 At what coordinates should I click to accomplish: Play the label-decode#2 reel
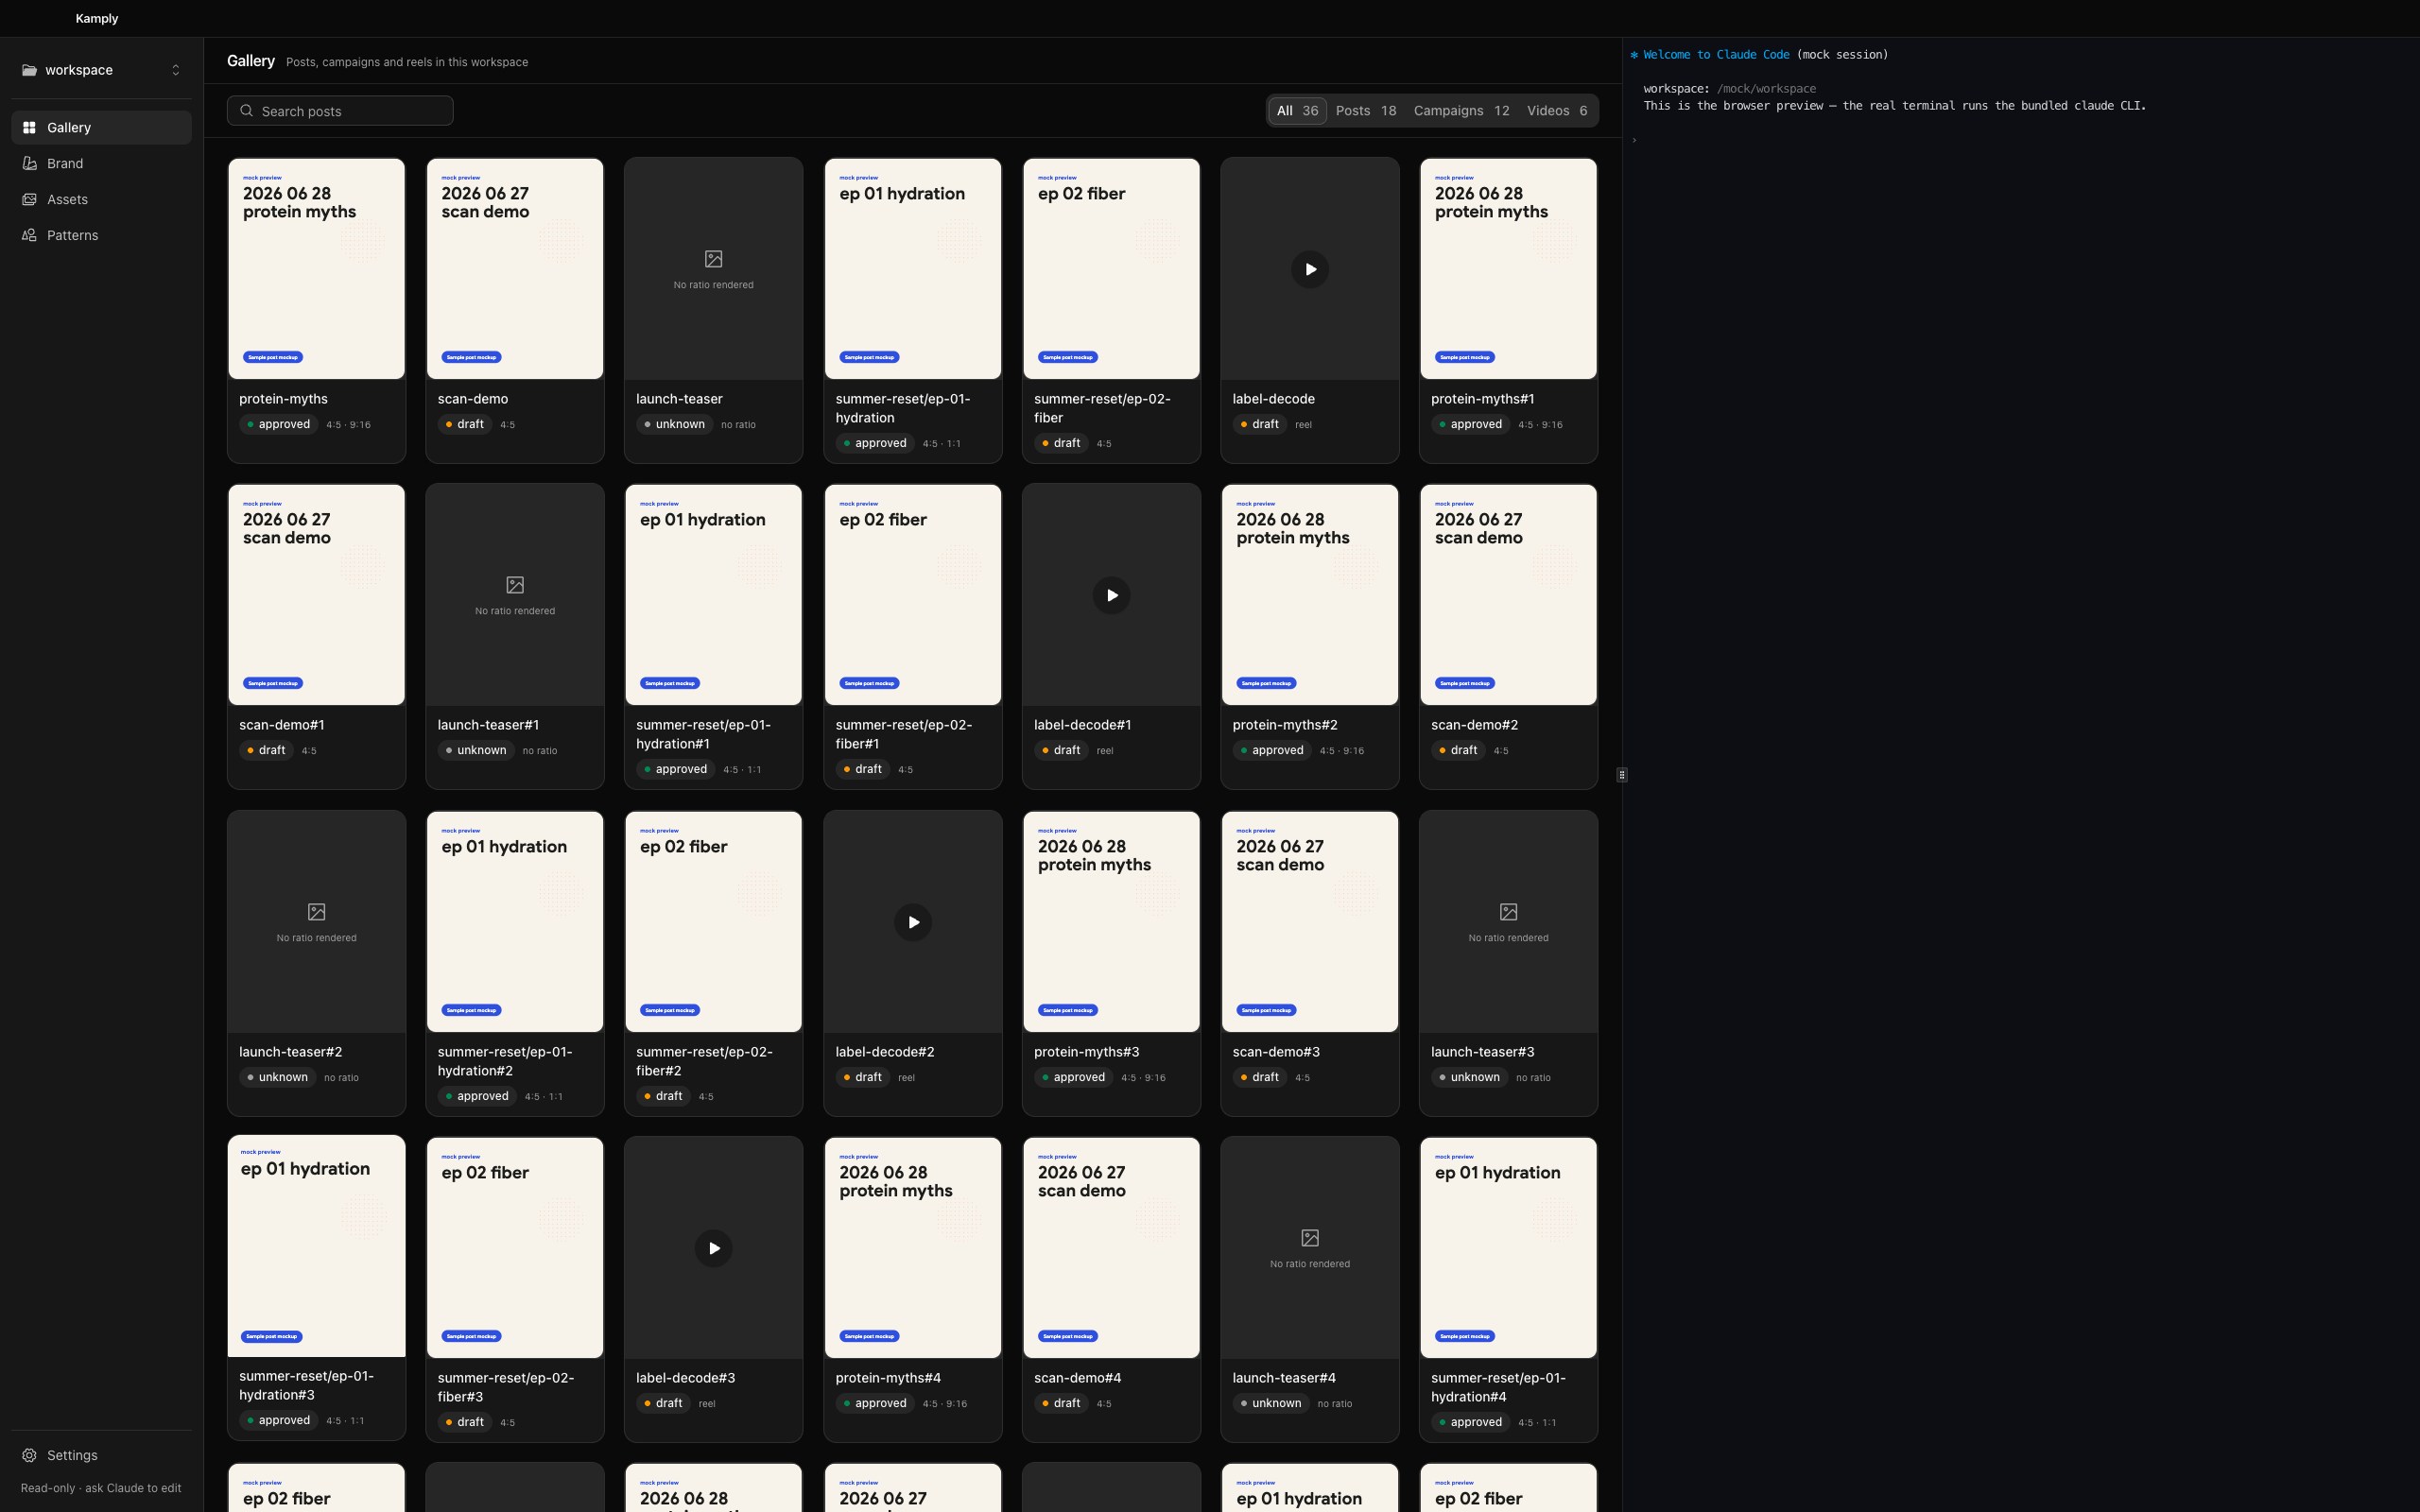pos(913,922)
